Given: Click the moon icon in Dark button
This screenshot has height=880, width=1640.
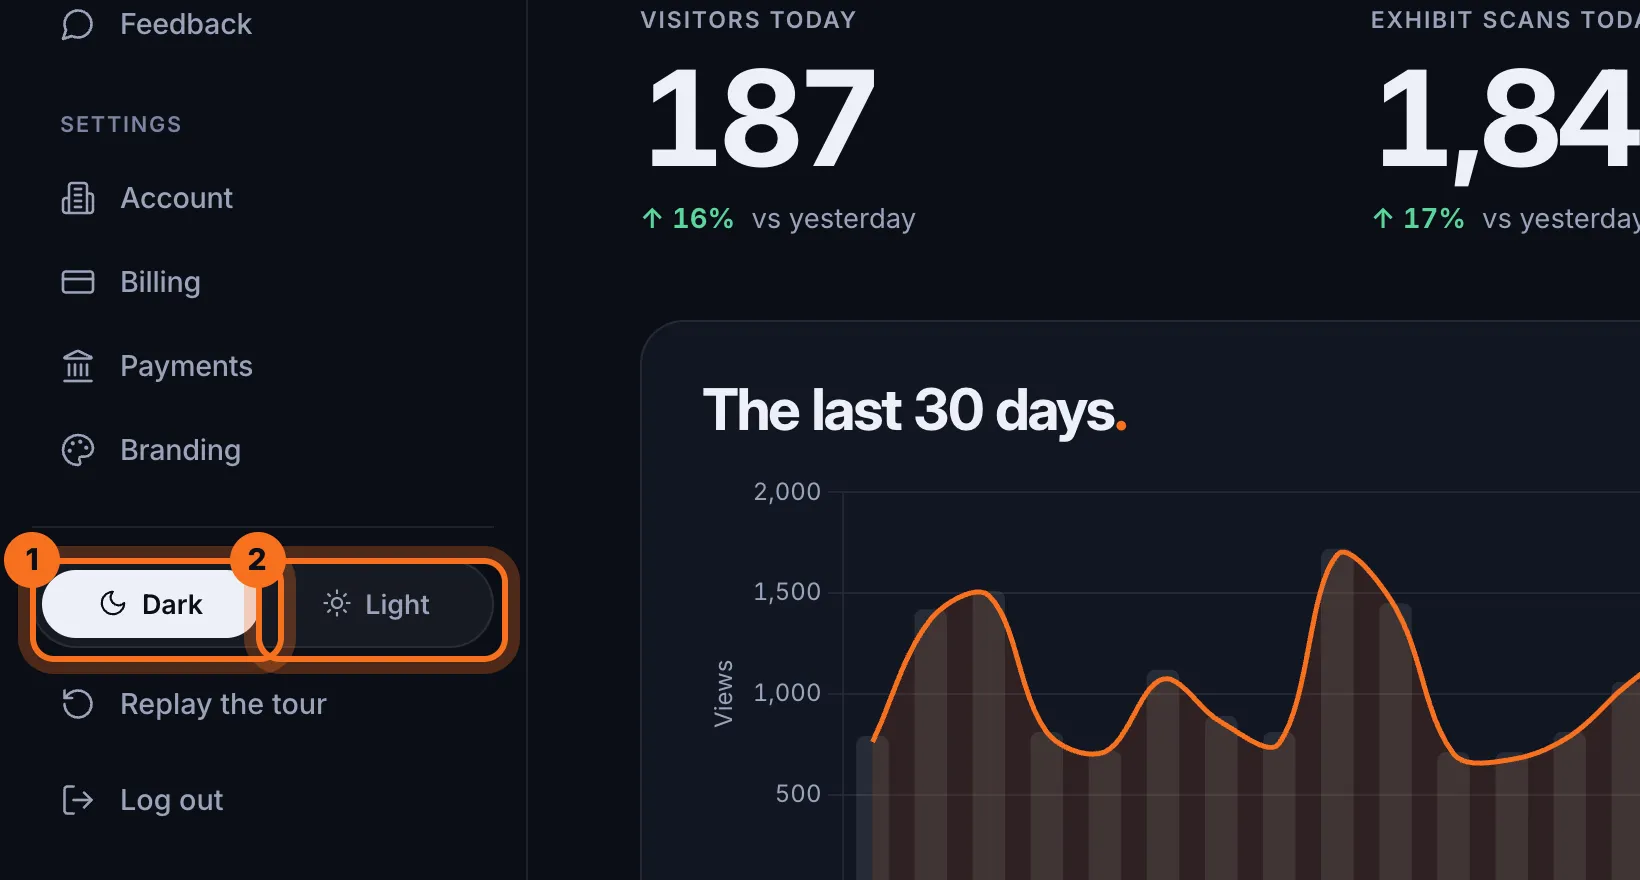Looking at the screenshot, I should point(113,604).
